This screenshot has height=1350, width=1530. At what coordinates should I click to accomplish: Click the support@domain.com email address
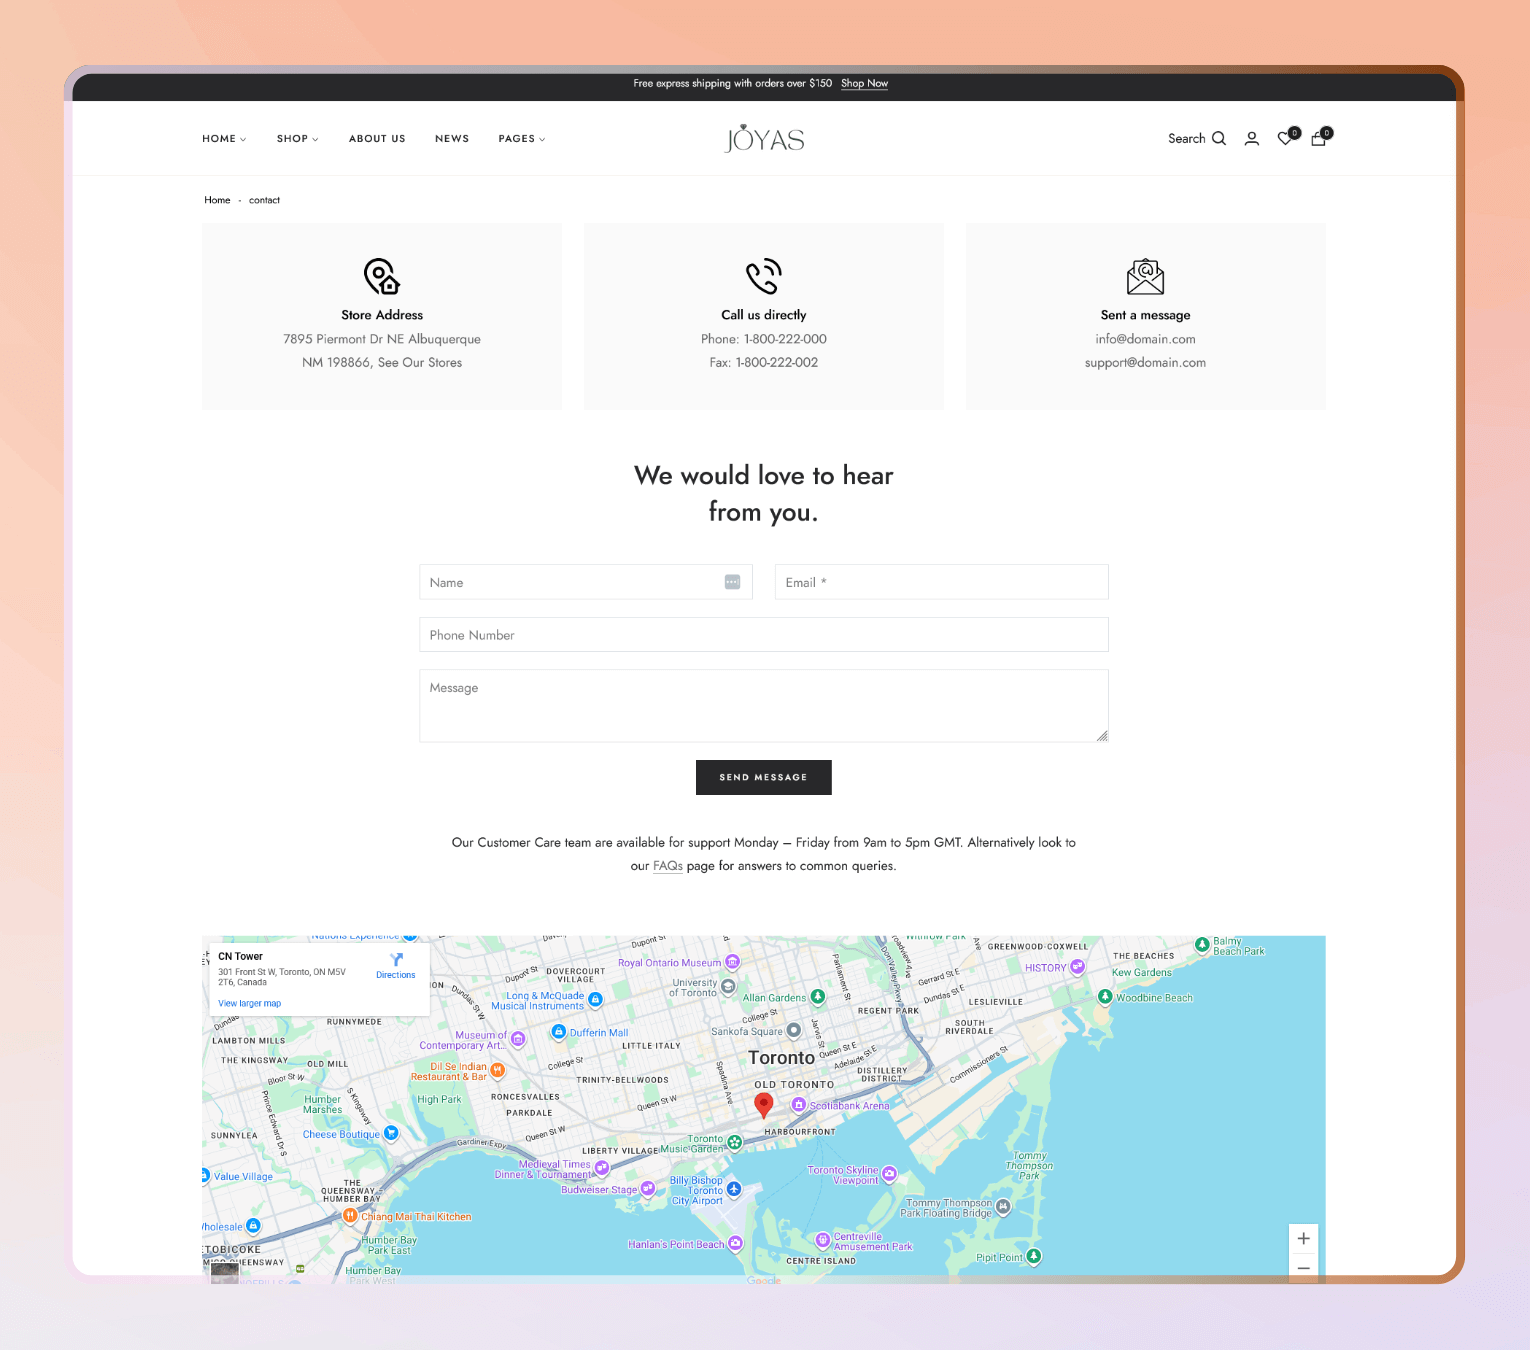click(x=1146, y=363)
